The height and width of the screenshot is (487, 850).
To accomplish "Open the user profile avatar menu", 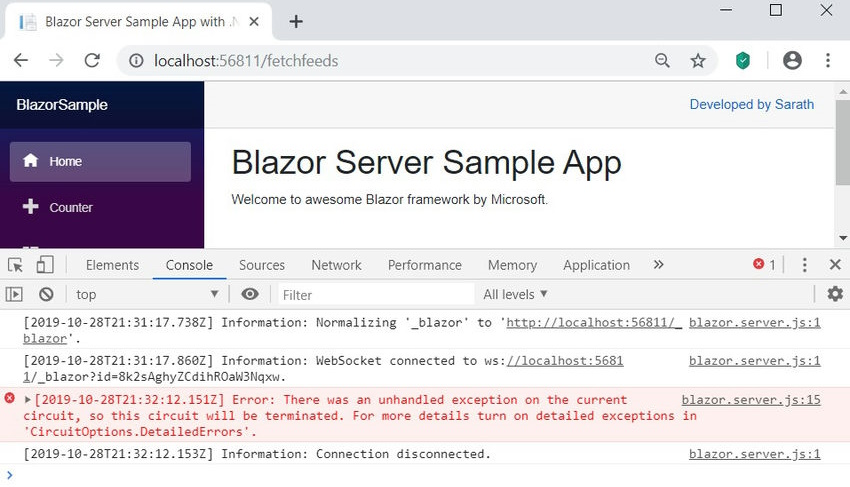I will [x=792, y=60].
